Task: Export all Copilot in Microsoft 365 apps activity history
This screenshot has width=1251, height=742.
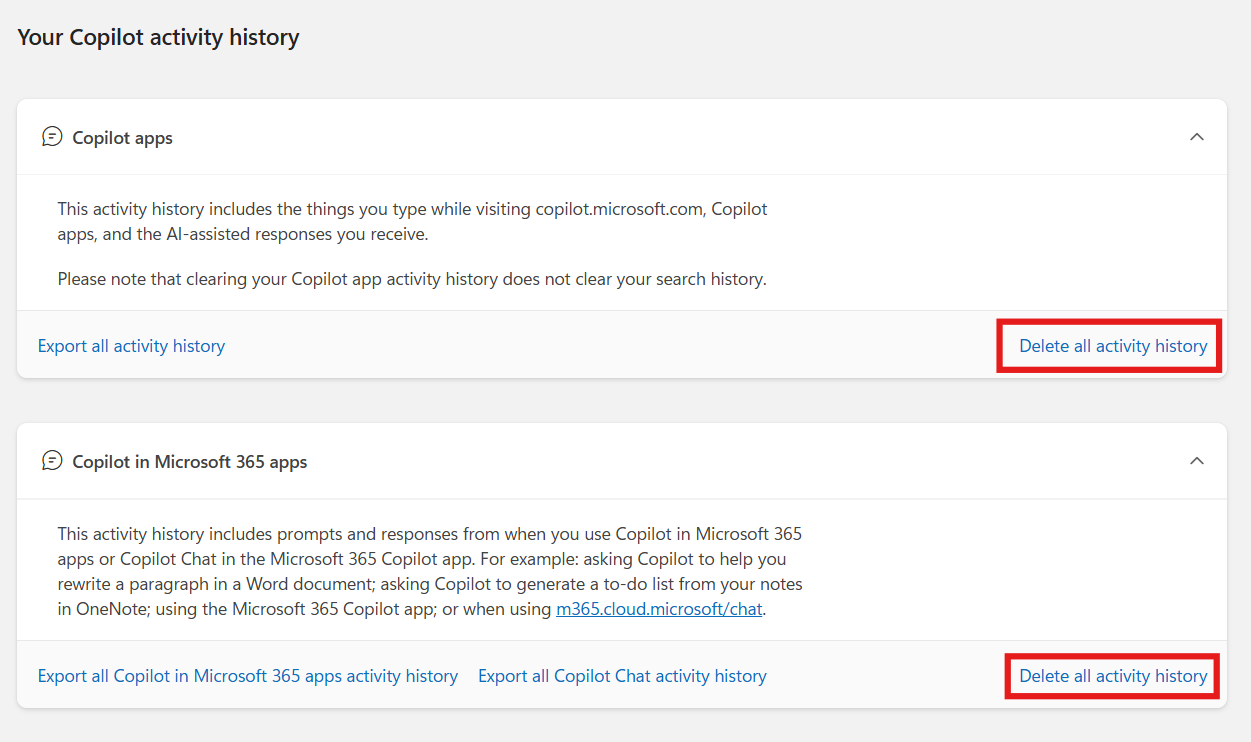Action: [247, 676]
